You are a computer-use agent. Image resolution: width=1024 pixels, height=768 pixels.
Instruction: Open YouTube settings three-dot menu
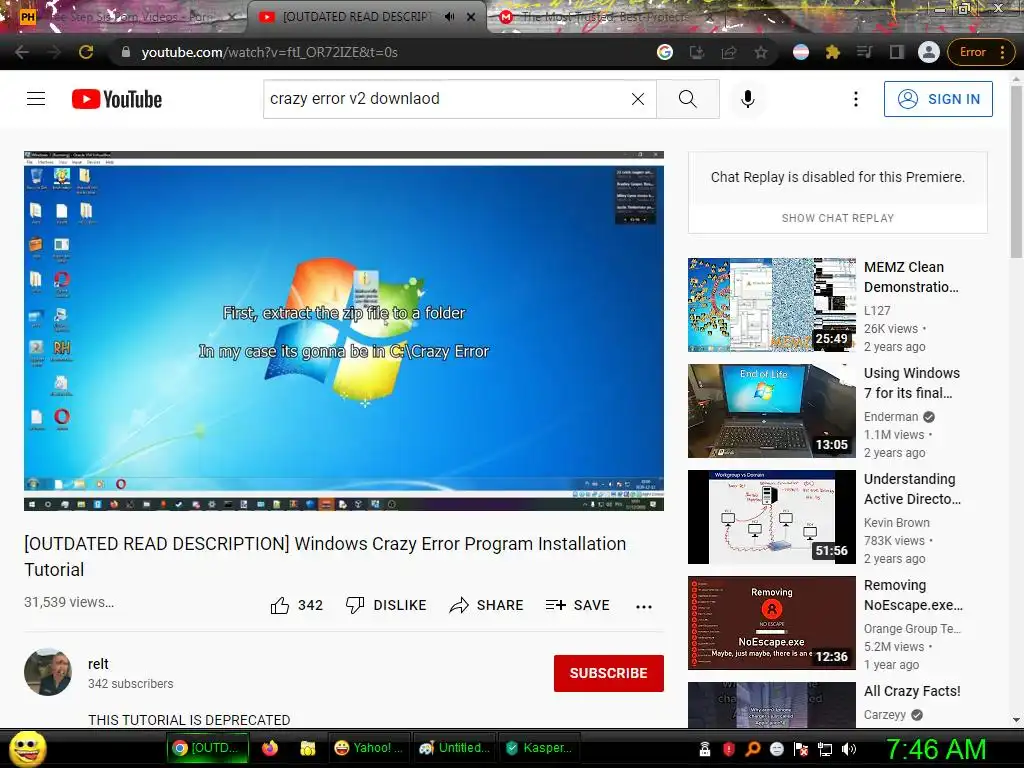click(856, 99)
